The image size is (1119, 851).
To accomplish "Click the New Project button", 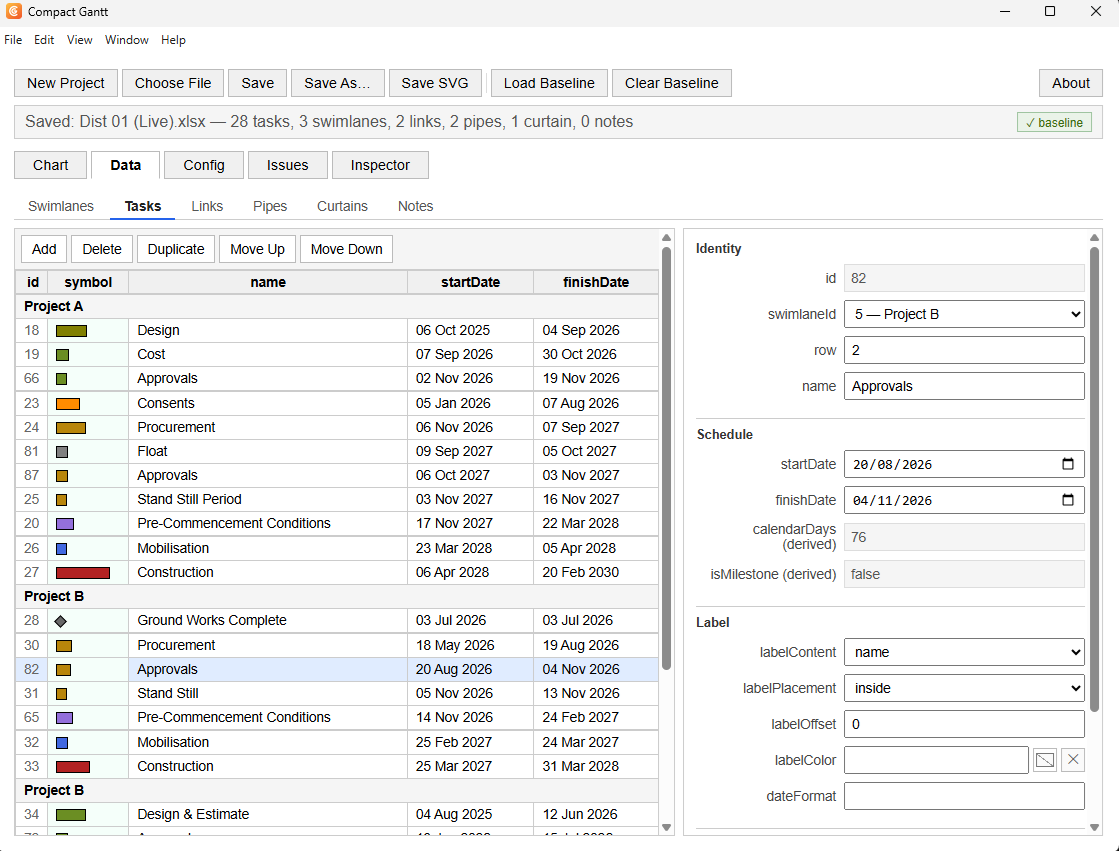I will pos(66,83).
